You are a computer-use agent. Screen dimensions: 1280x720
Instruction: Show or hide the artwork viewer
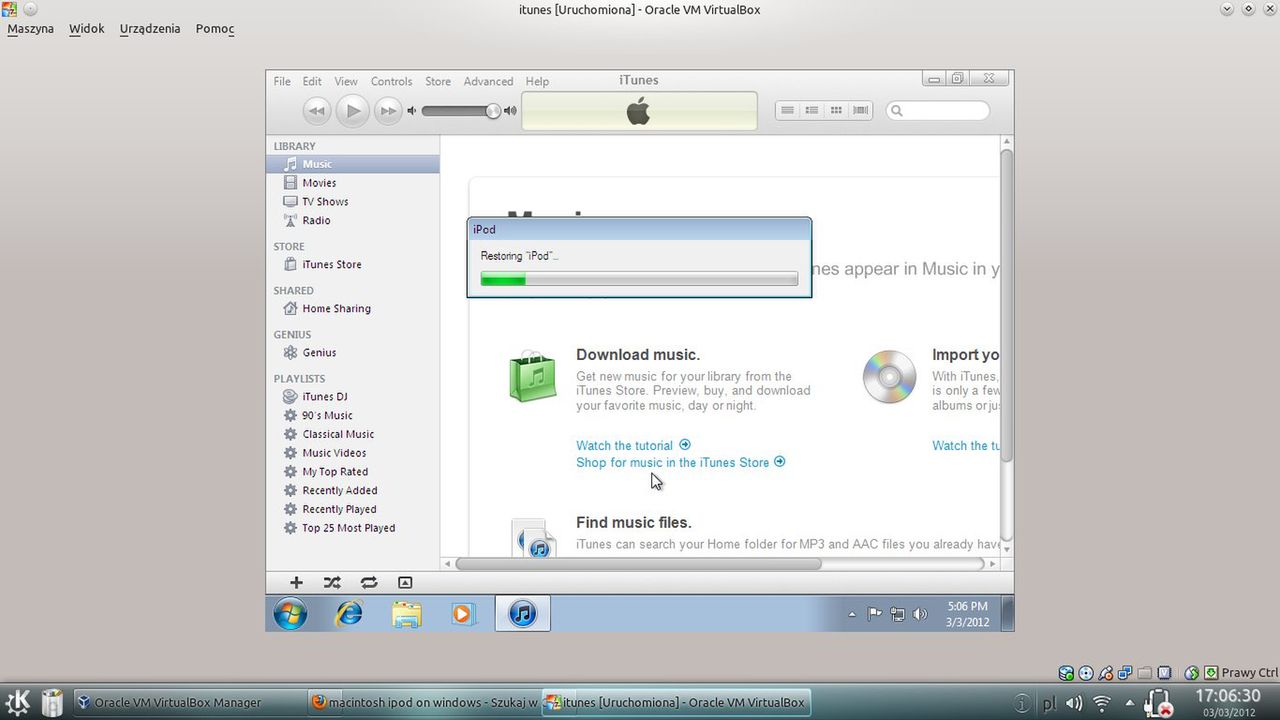[x=405, y=583]
